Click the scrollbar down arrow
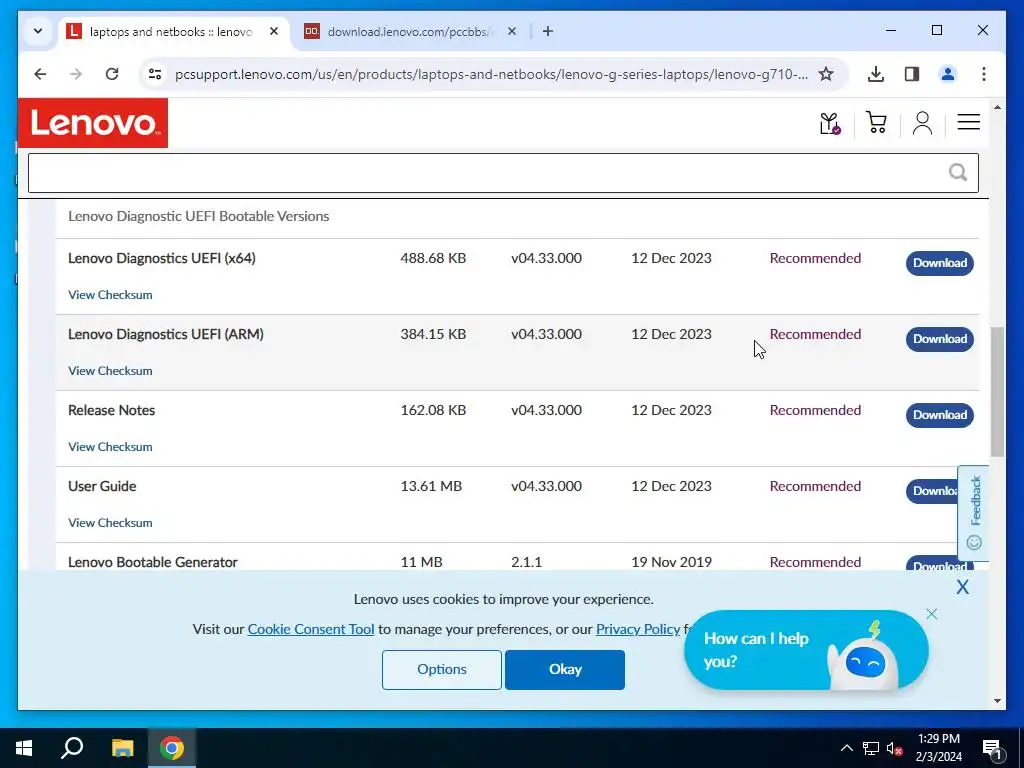 click(997, 701)
